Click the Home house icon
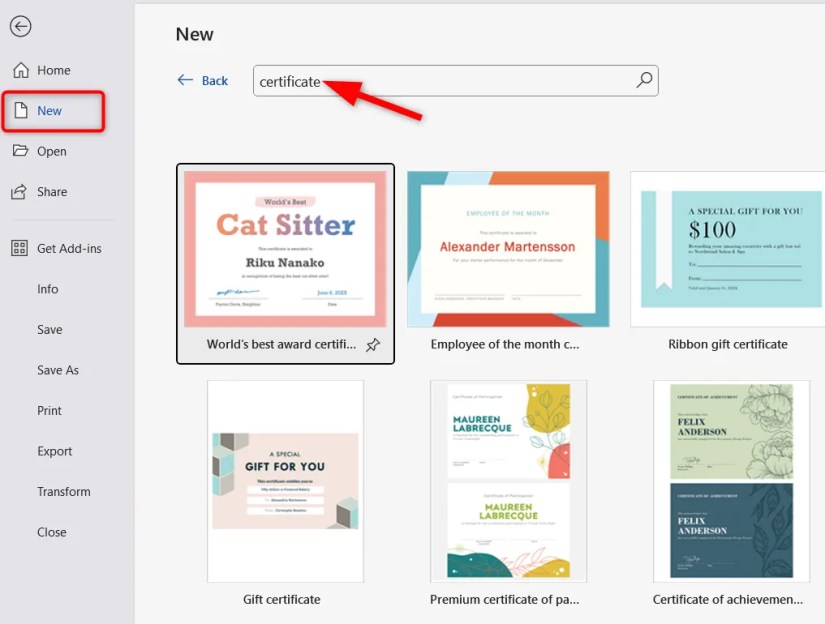This screenshot has height=624, width=825. [x=21, y=70]
